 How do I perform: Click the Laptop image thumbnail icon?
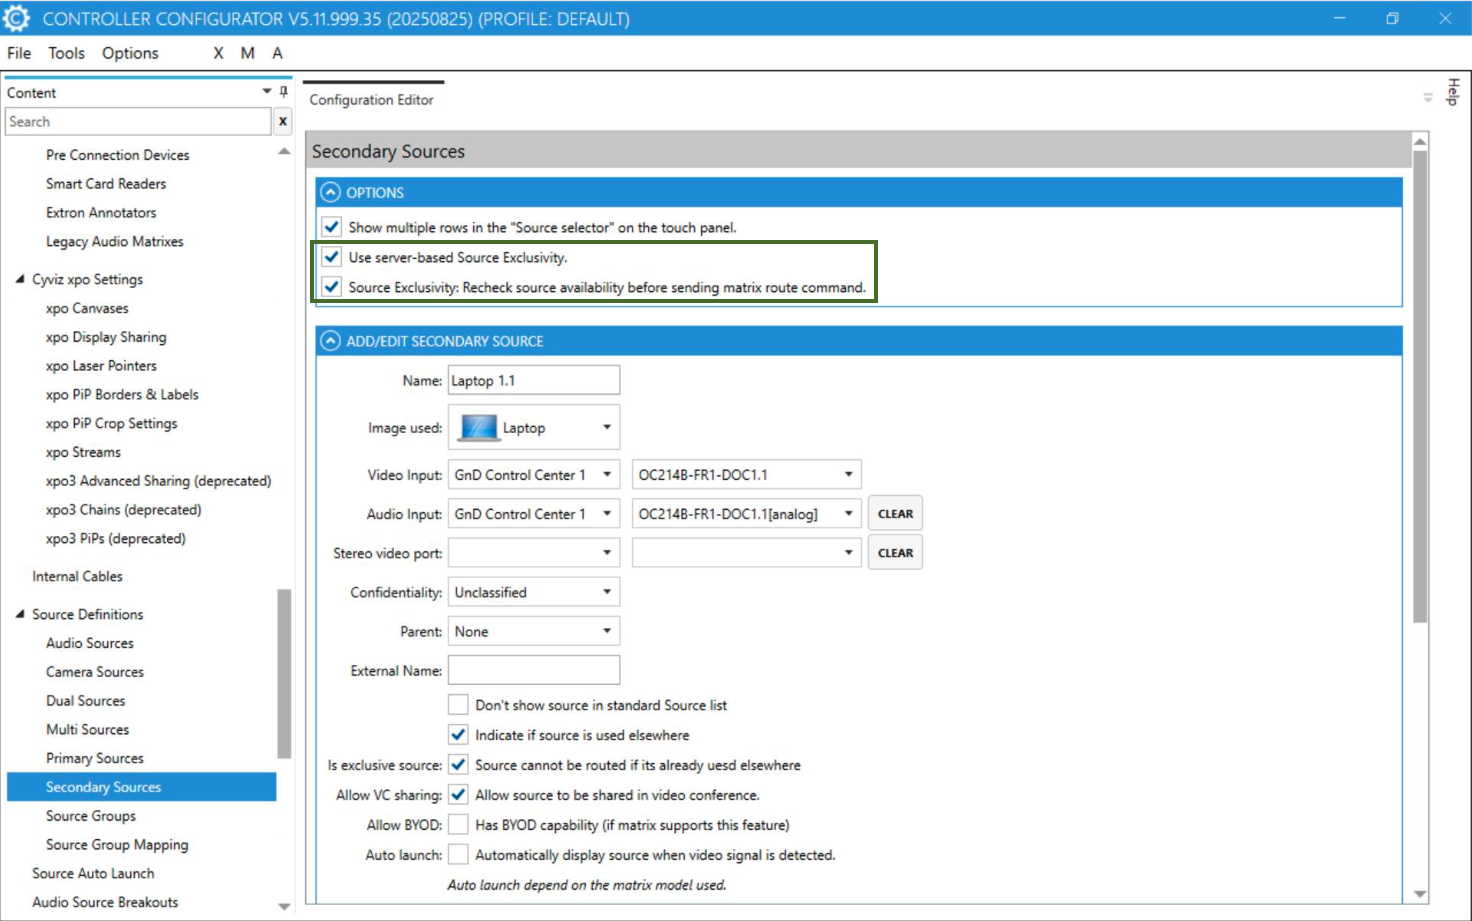point(478,428)
